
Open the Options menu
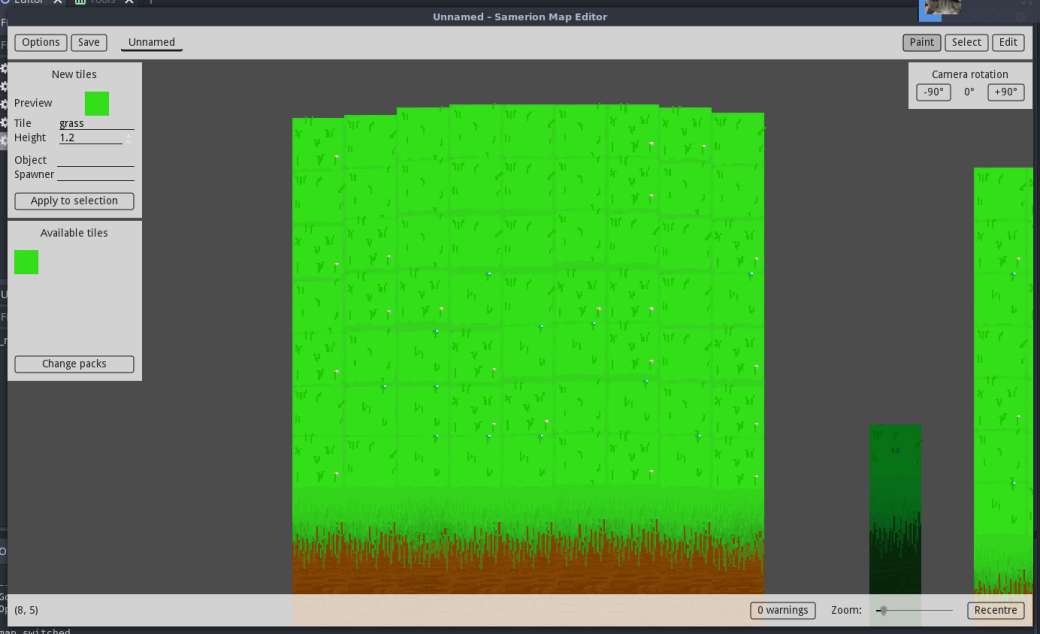(41, 42)
